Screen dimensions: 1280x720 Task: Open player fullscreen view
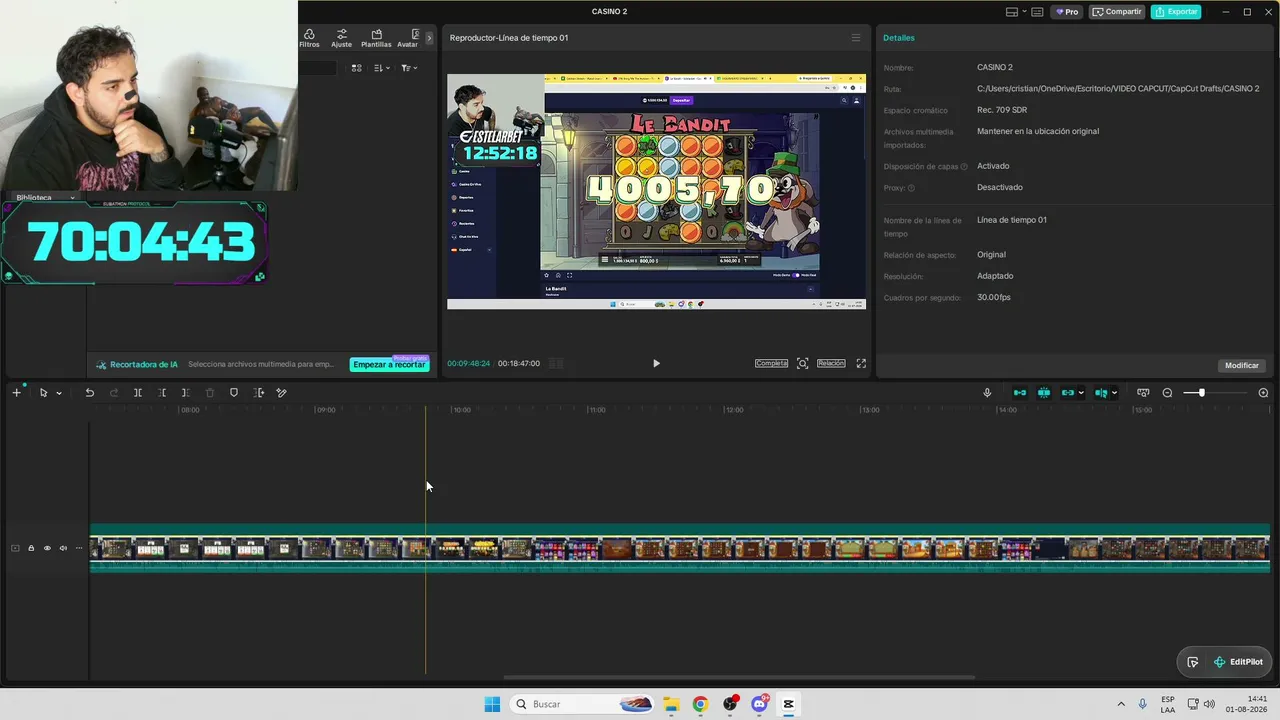click(861, 363)
